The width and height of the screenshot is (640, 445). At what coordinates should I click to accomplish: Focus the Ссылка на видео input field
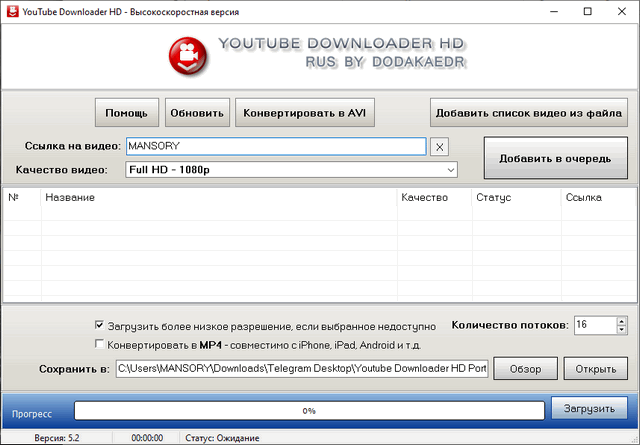click(276, 146)
